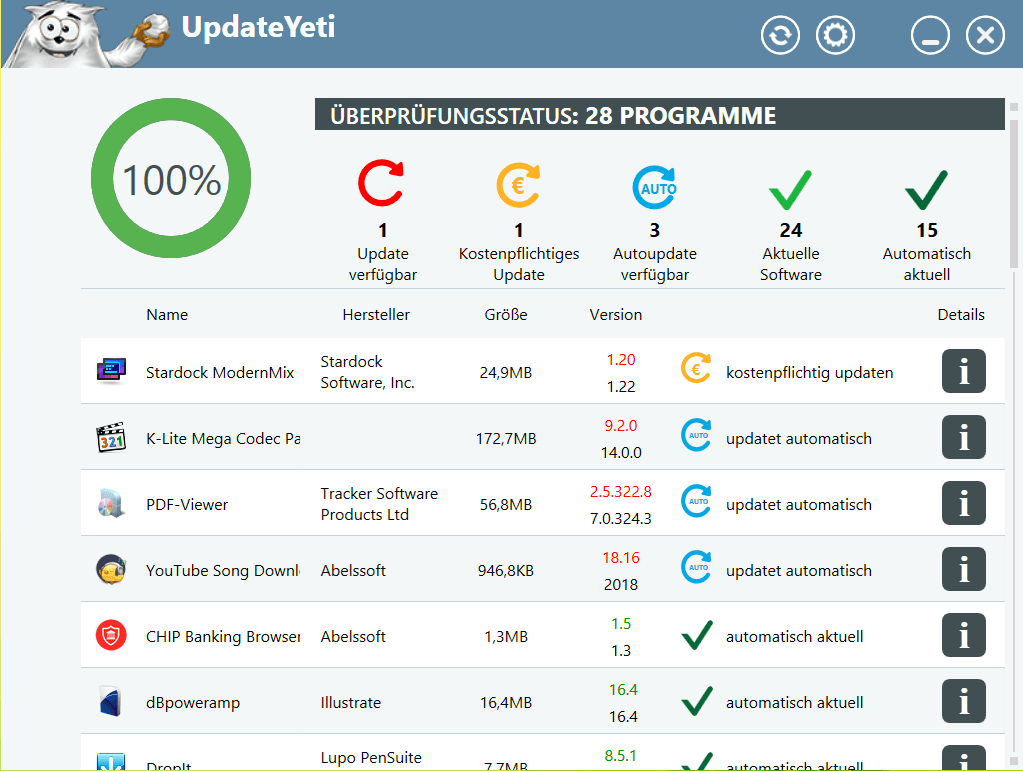Open info button for K-Lite Mega Codec

point(963,438)
